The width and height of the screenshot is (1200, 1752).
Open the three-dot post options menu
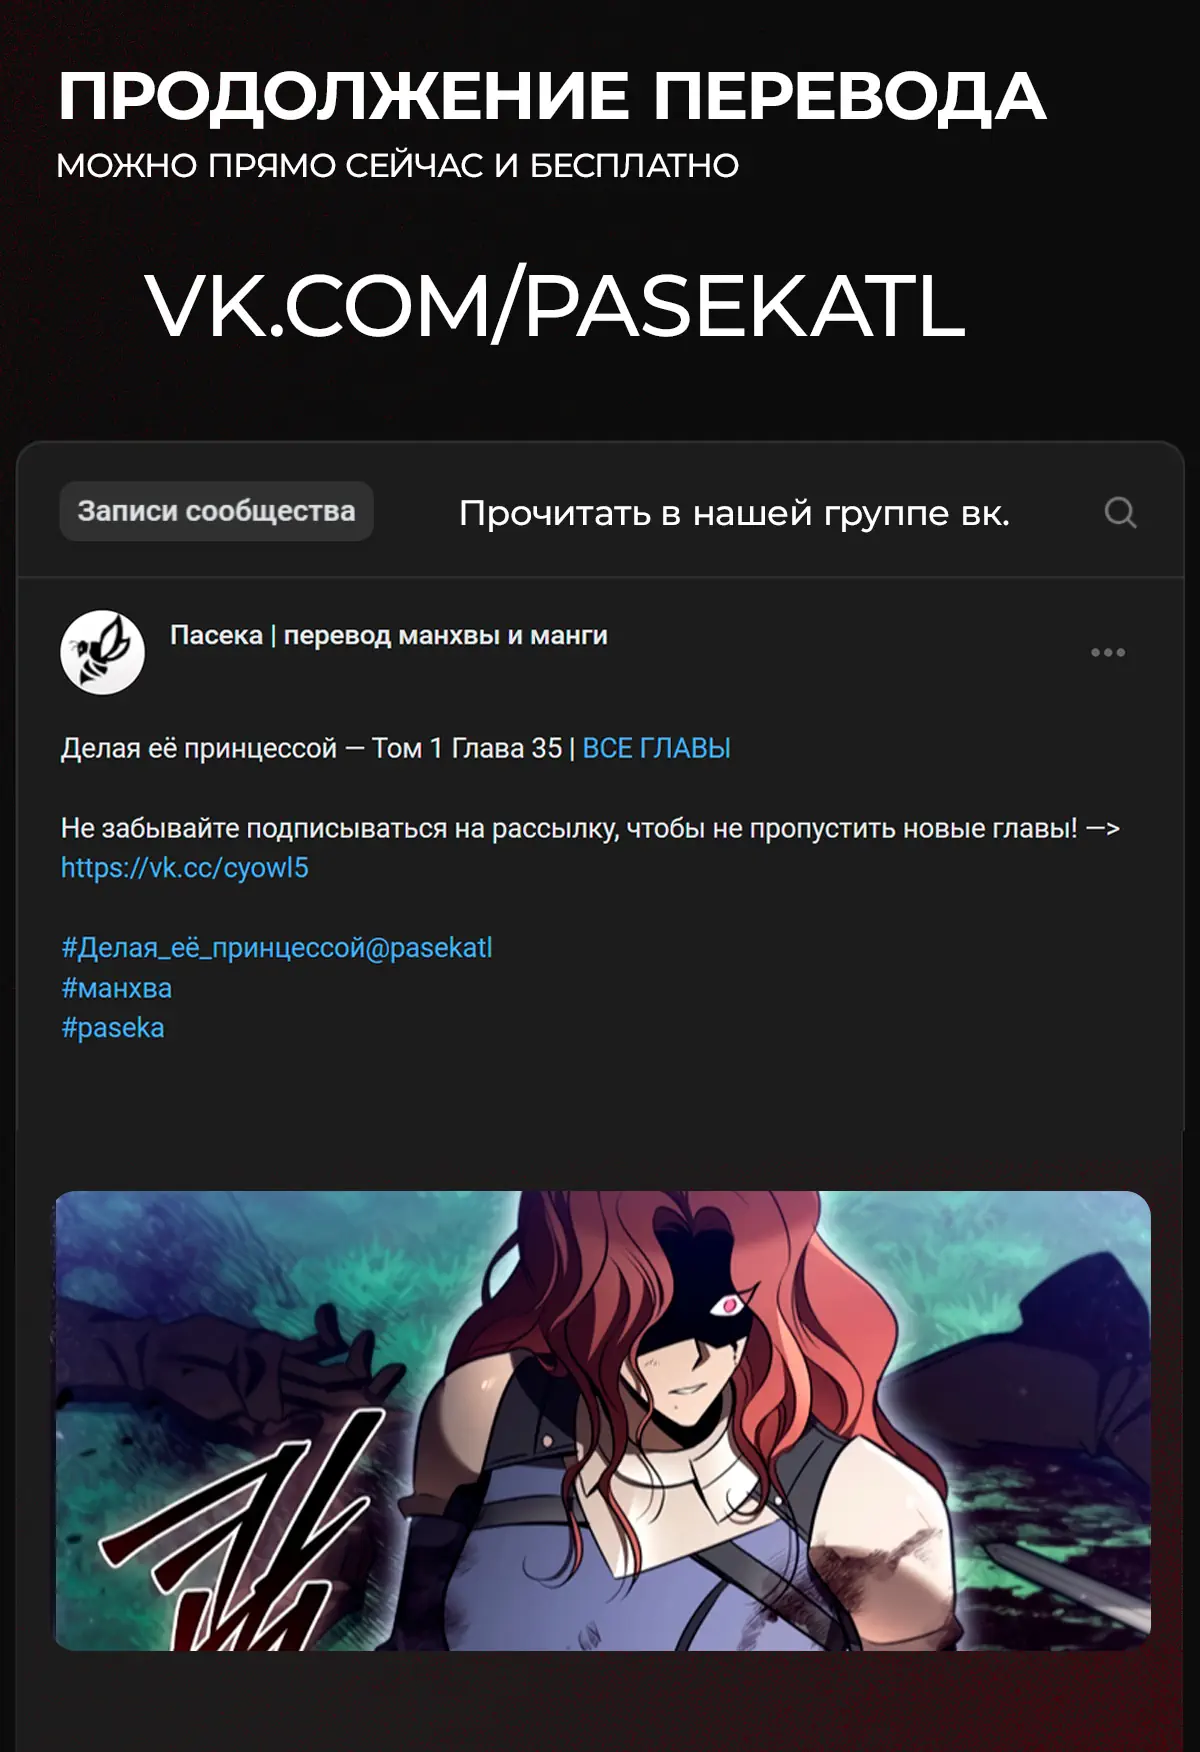coord(1108,653)
